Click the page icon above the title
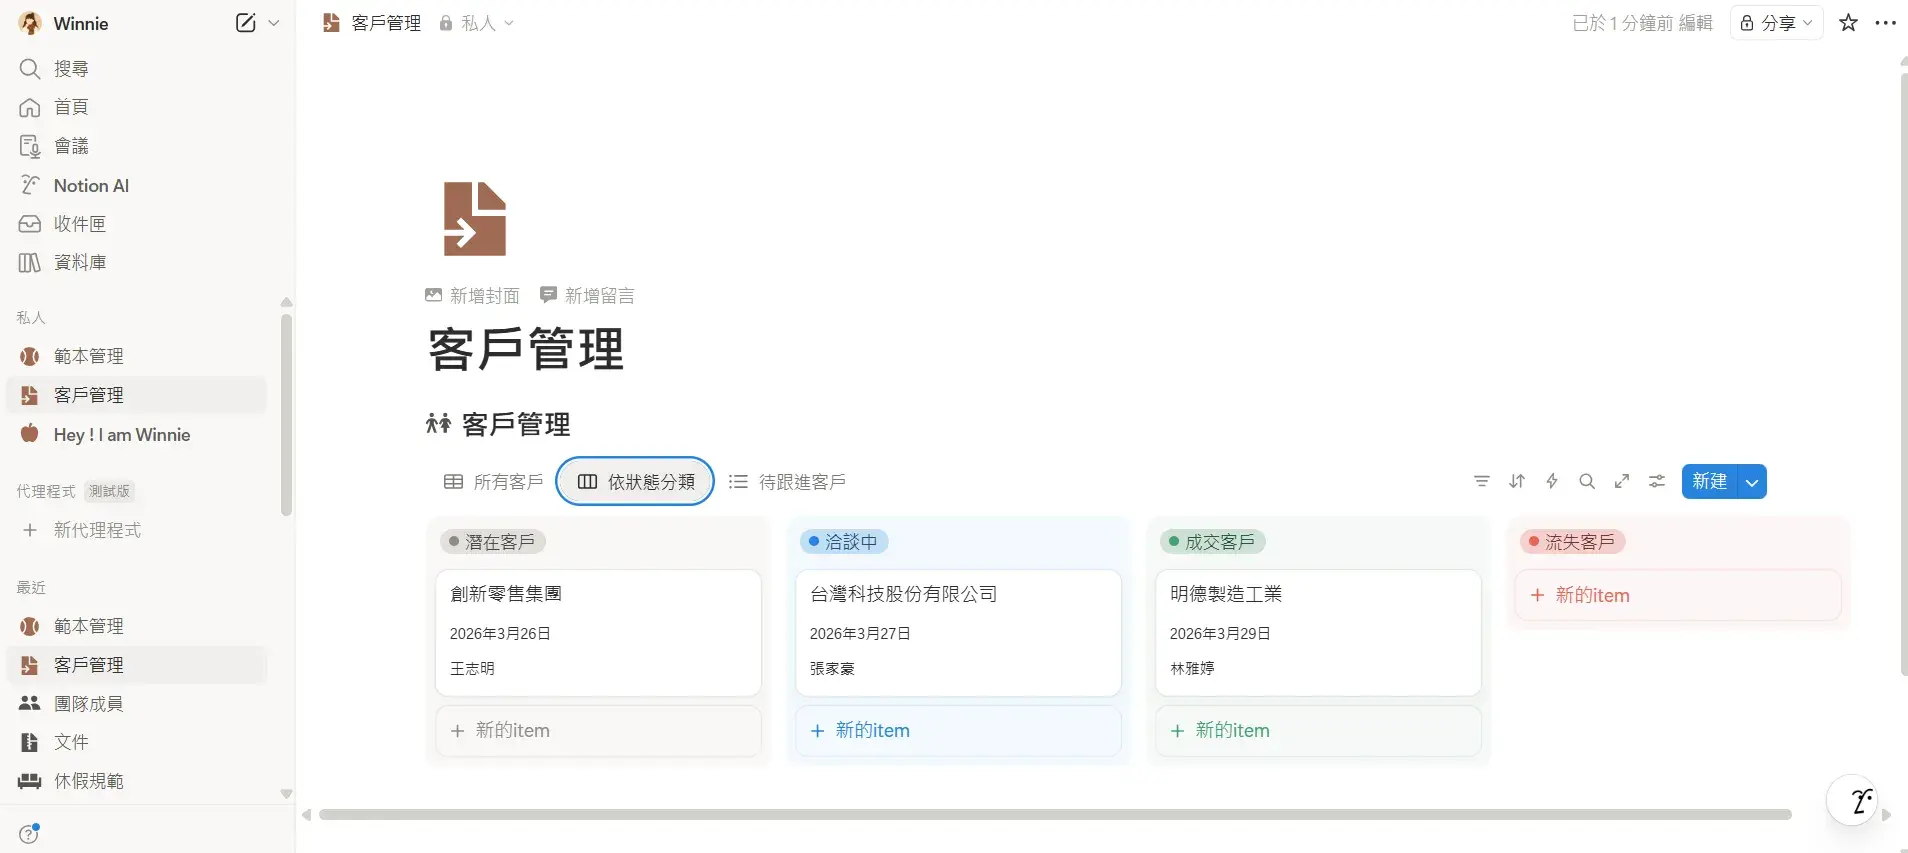This screenshot has width=1908, height=853. tap(475, 219)
